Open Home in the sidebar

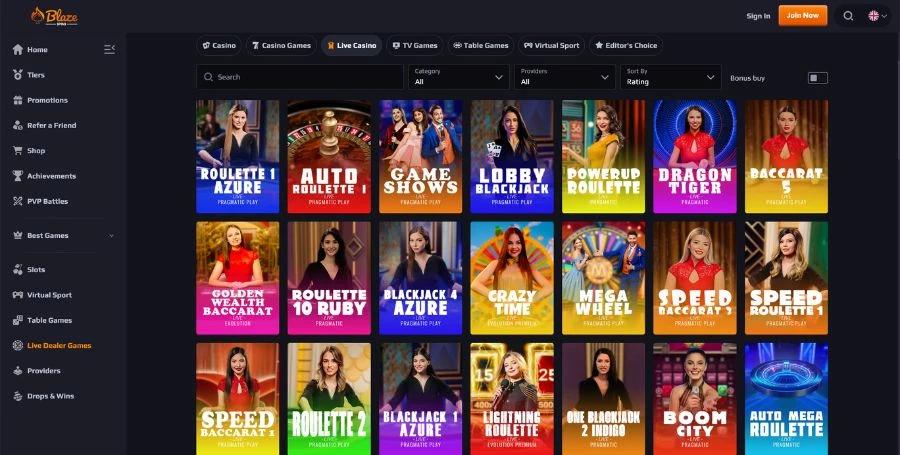[x=37, y=49]
